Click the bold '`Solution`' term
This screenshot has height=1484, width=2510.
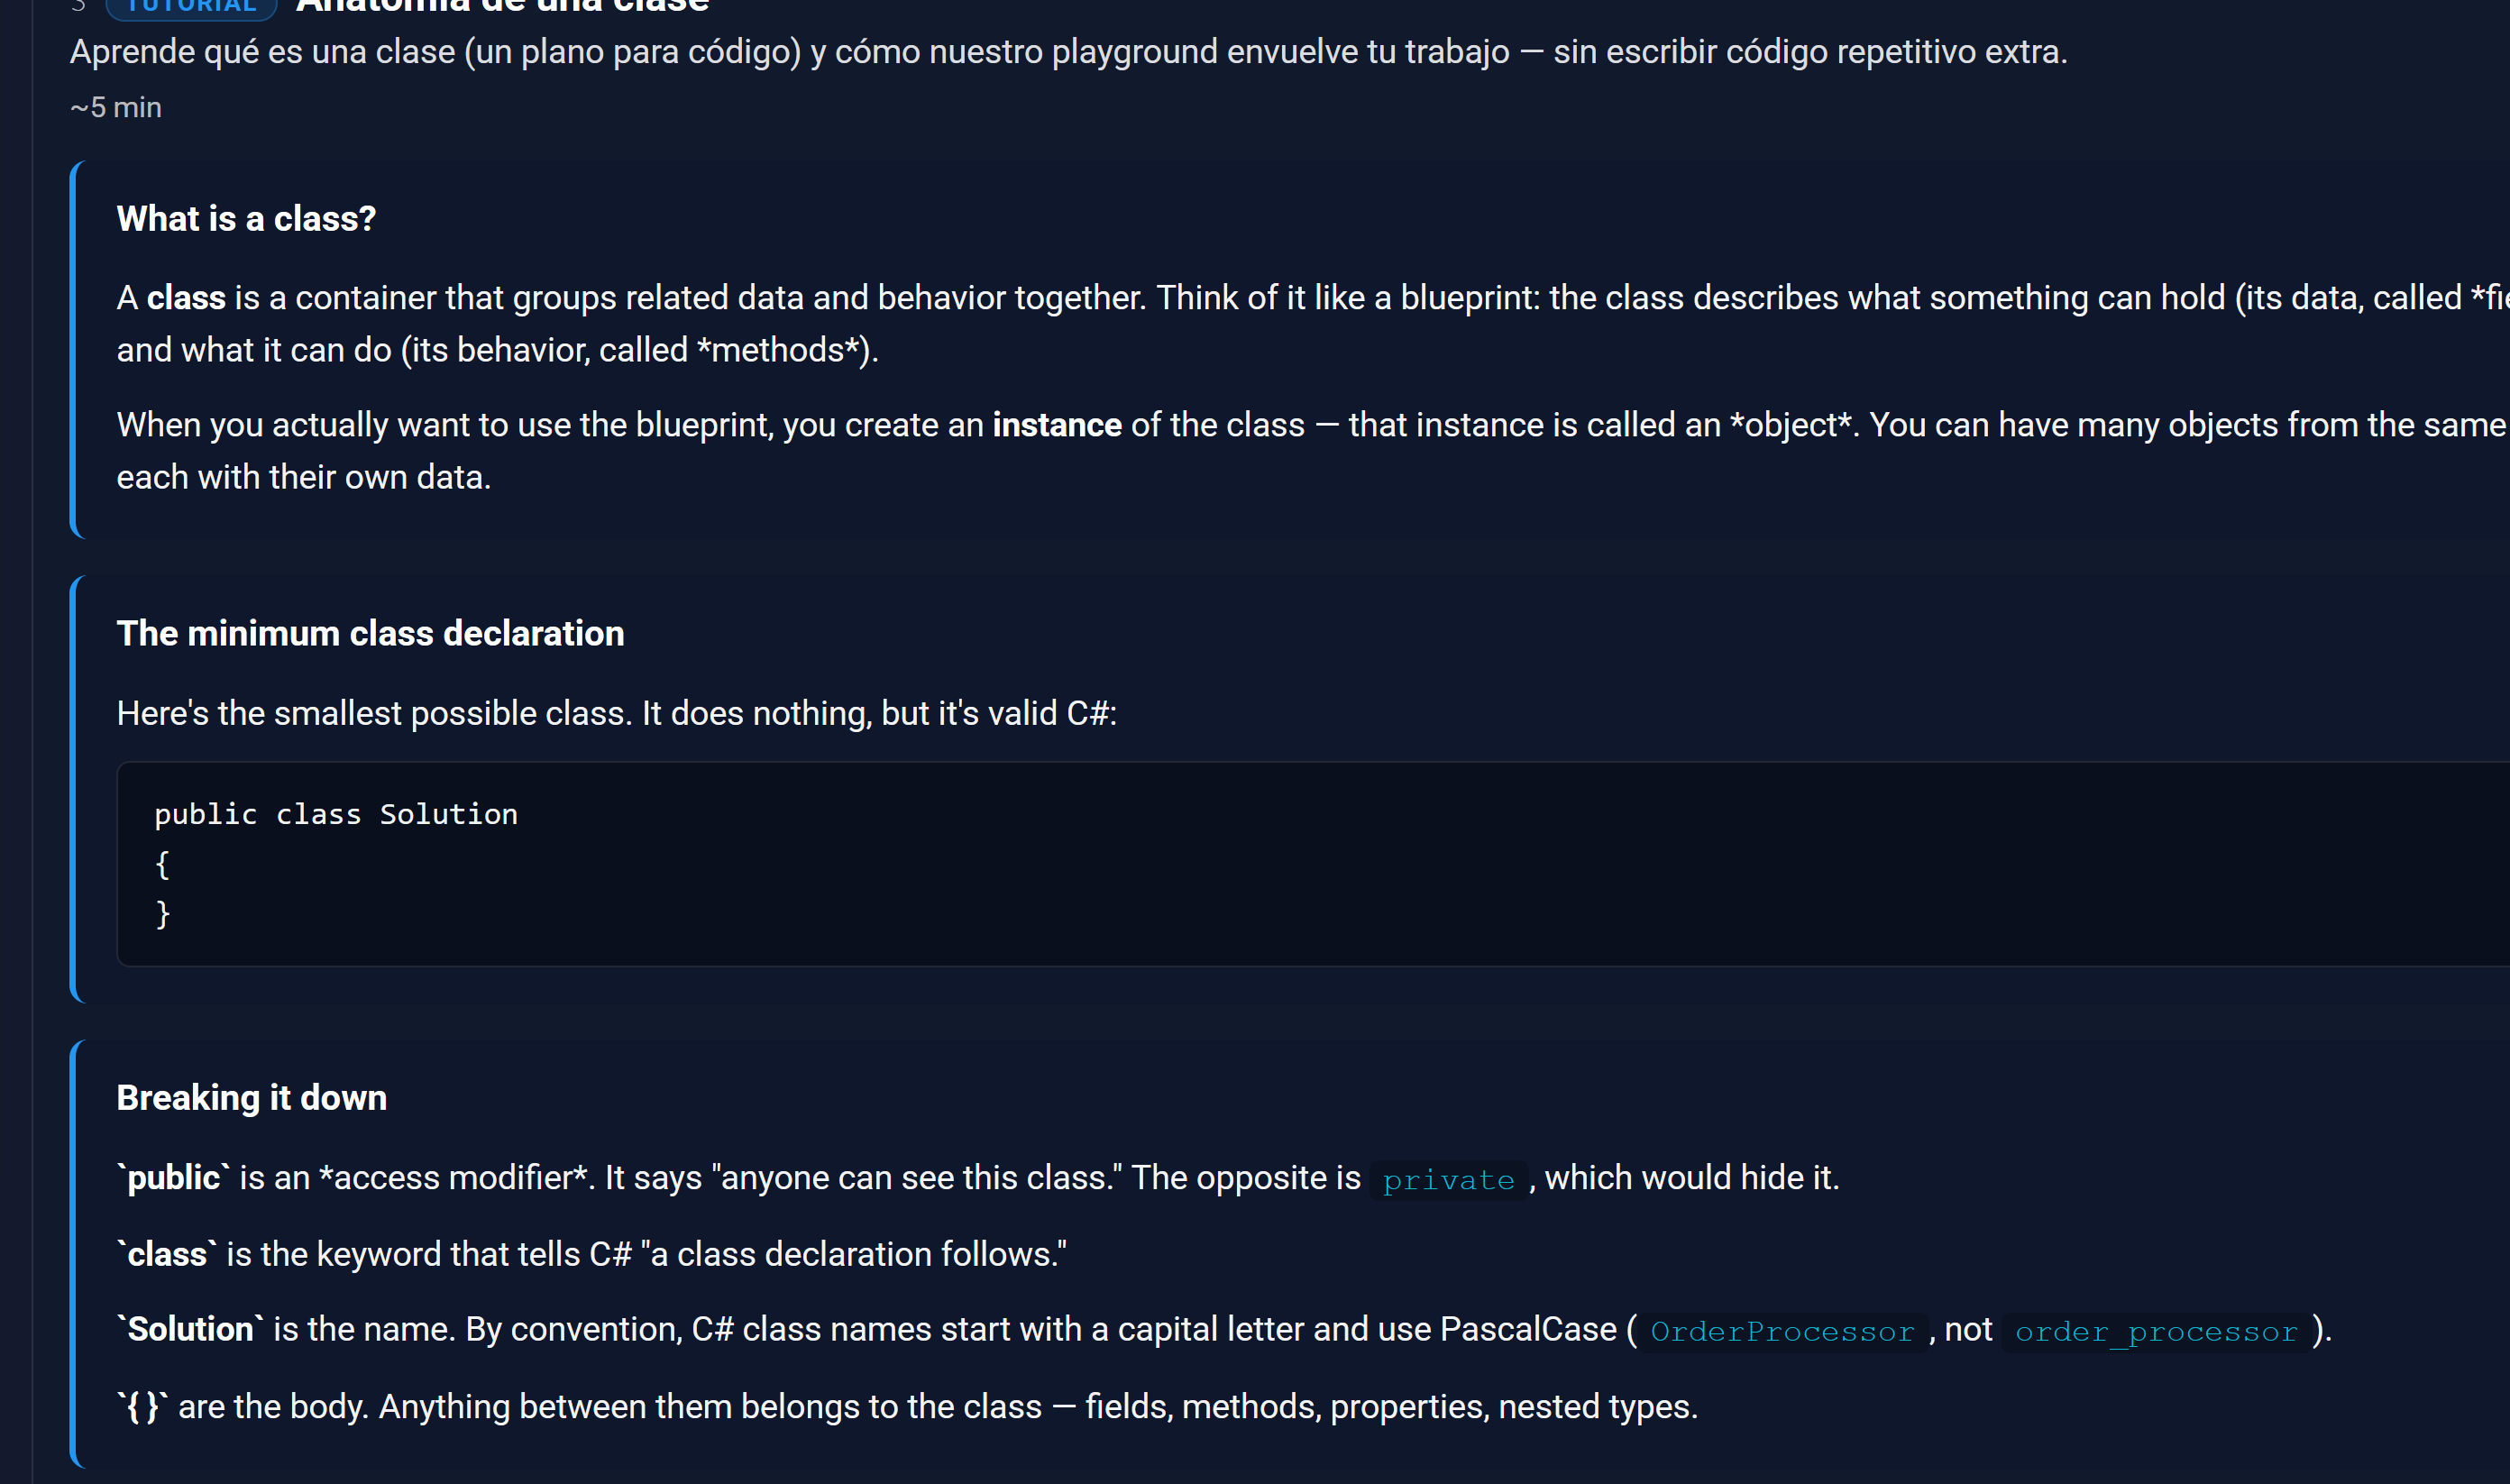190,1329
